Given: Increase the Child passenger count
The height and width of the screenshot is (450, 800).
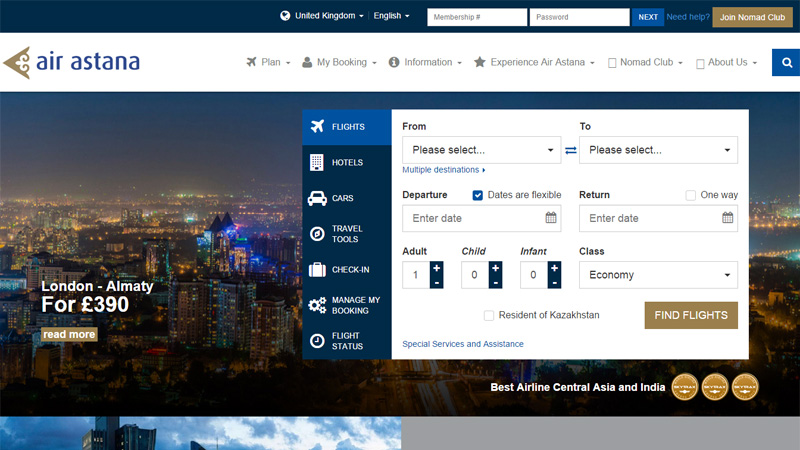Looking at the screenshot, I should (x=495, y=268).
